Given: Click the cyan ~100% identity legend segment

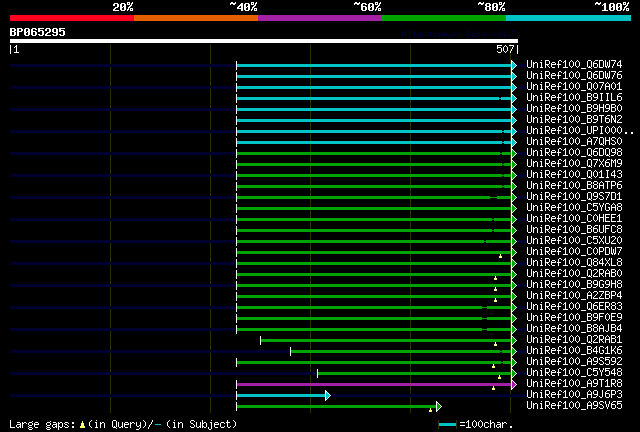Looking at the screenshot, I should 568,18.
